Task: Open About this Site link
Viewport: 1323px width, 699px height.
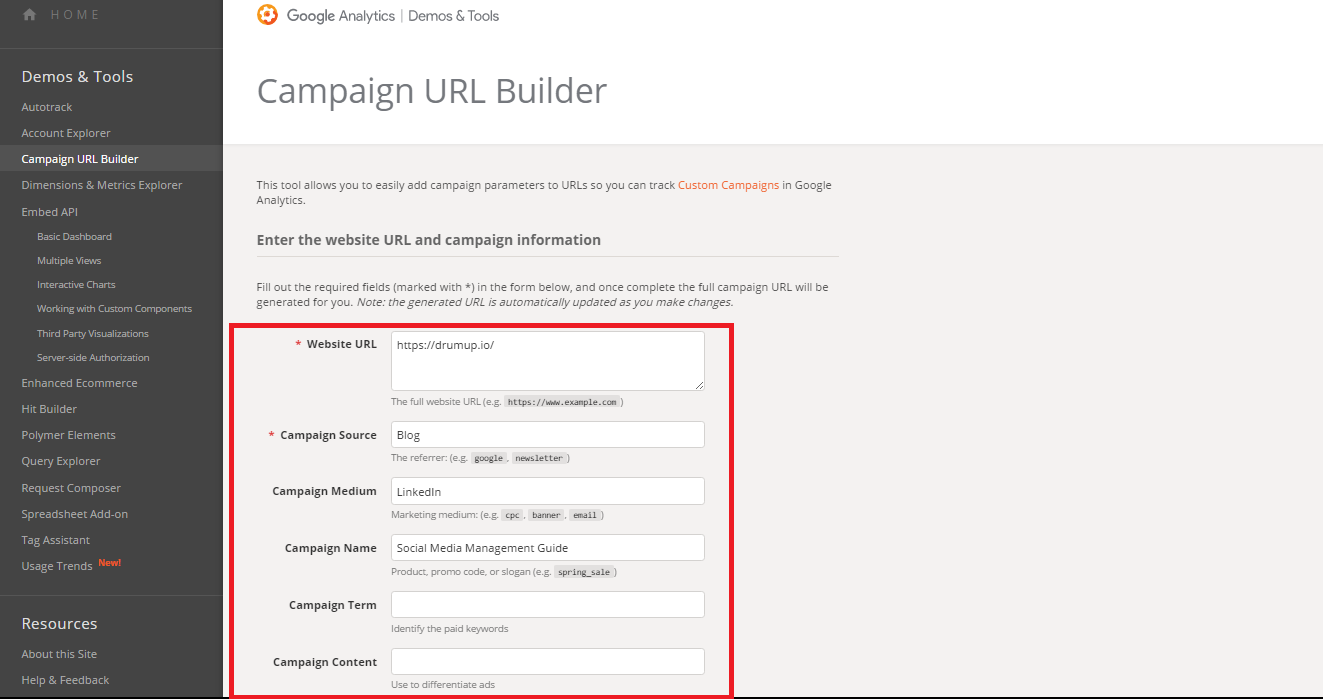Action: point(59,654)
